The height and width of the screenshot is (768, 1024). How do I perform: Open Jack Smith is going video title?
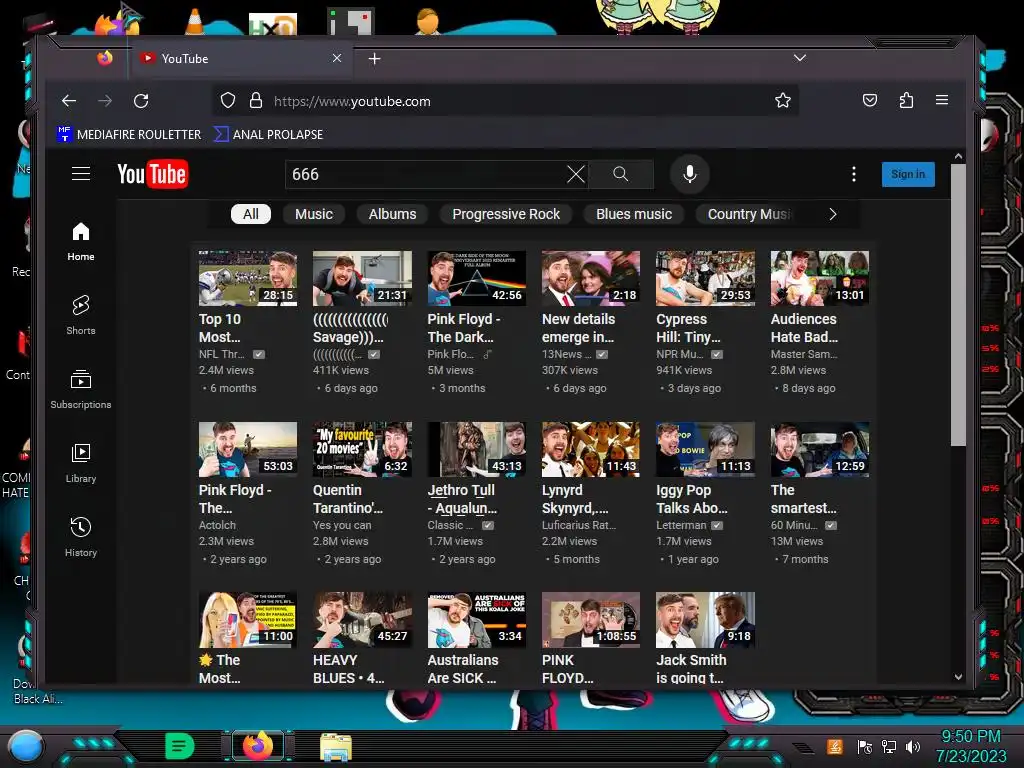click(x=691, y=669)
